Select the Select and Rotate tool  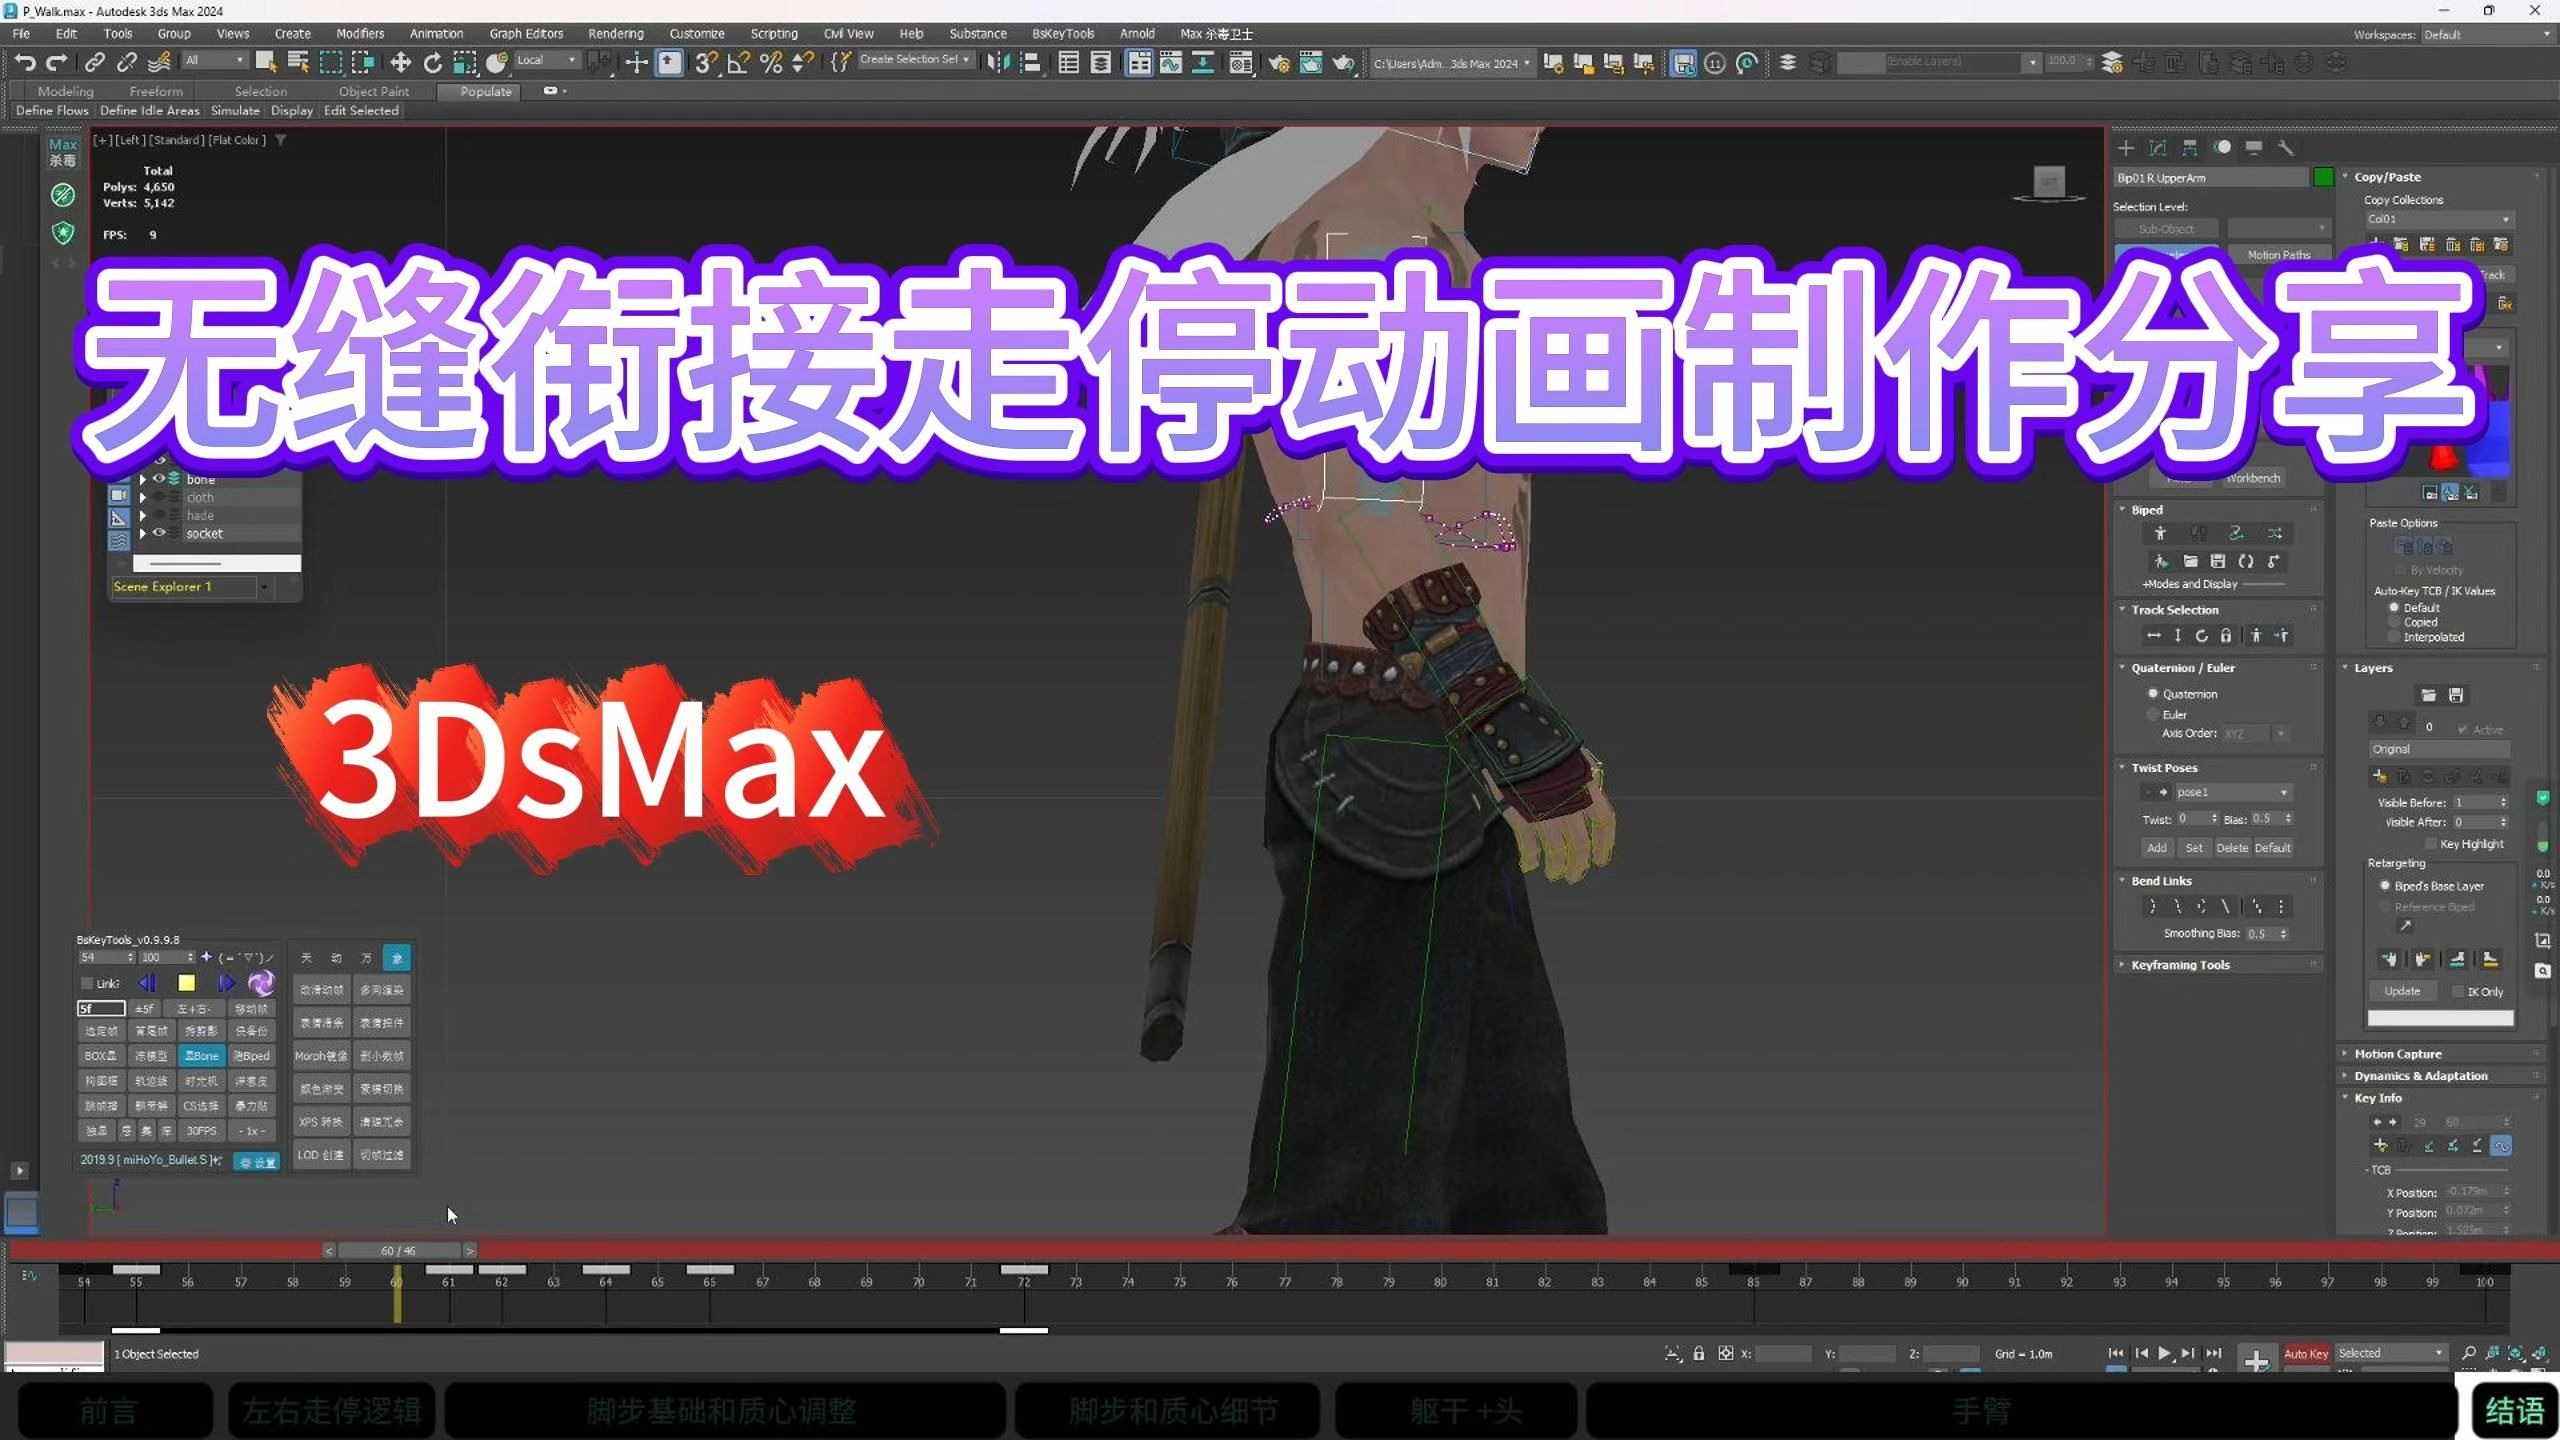432,62
